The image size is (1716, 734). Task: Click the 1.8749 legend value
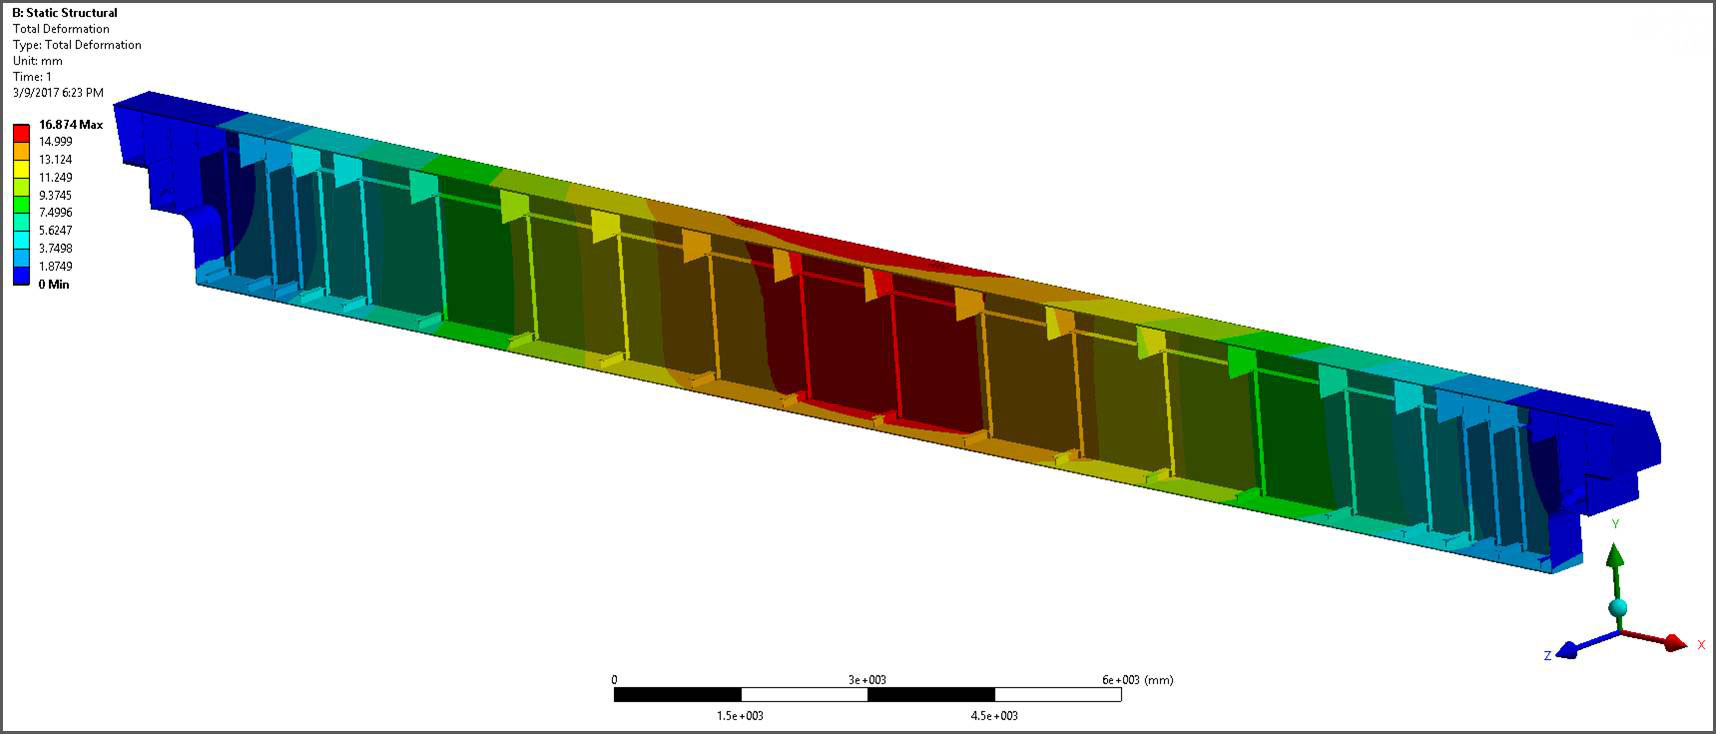pyautogui.click(x=55, y=267)
